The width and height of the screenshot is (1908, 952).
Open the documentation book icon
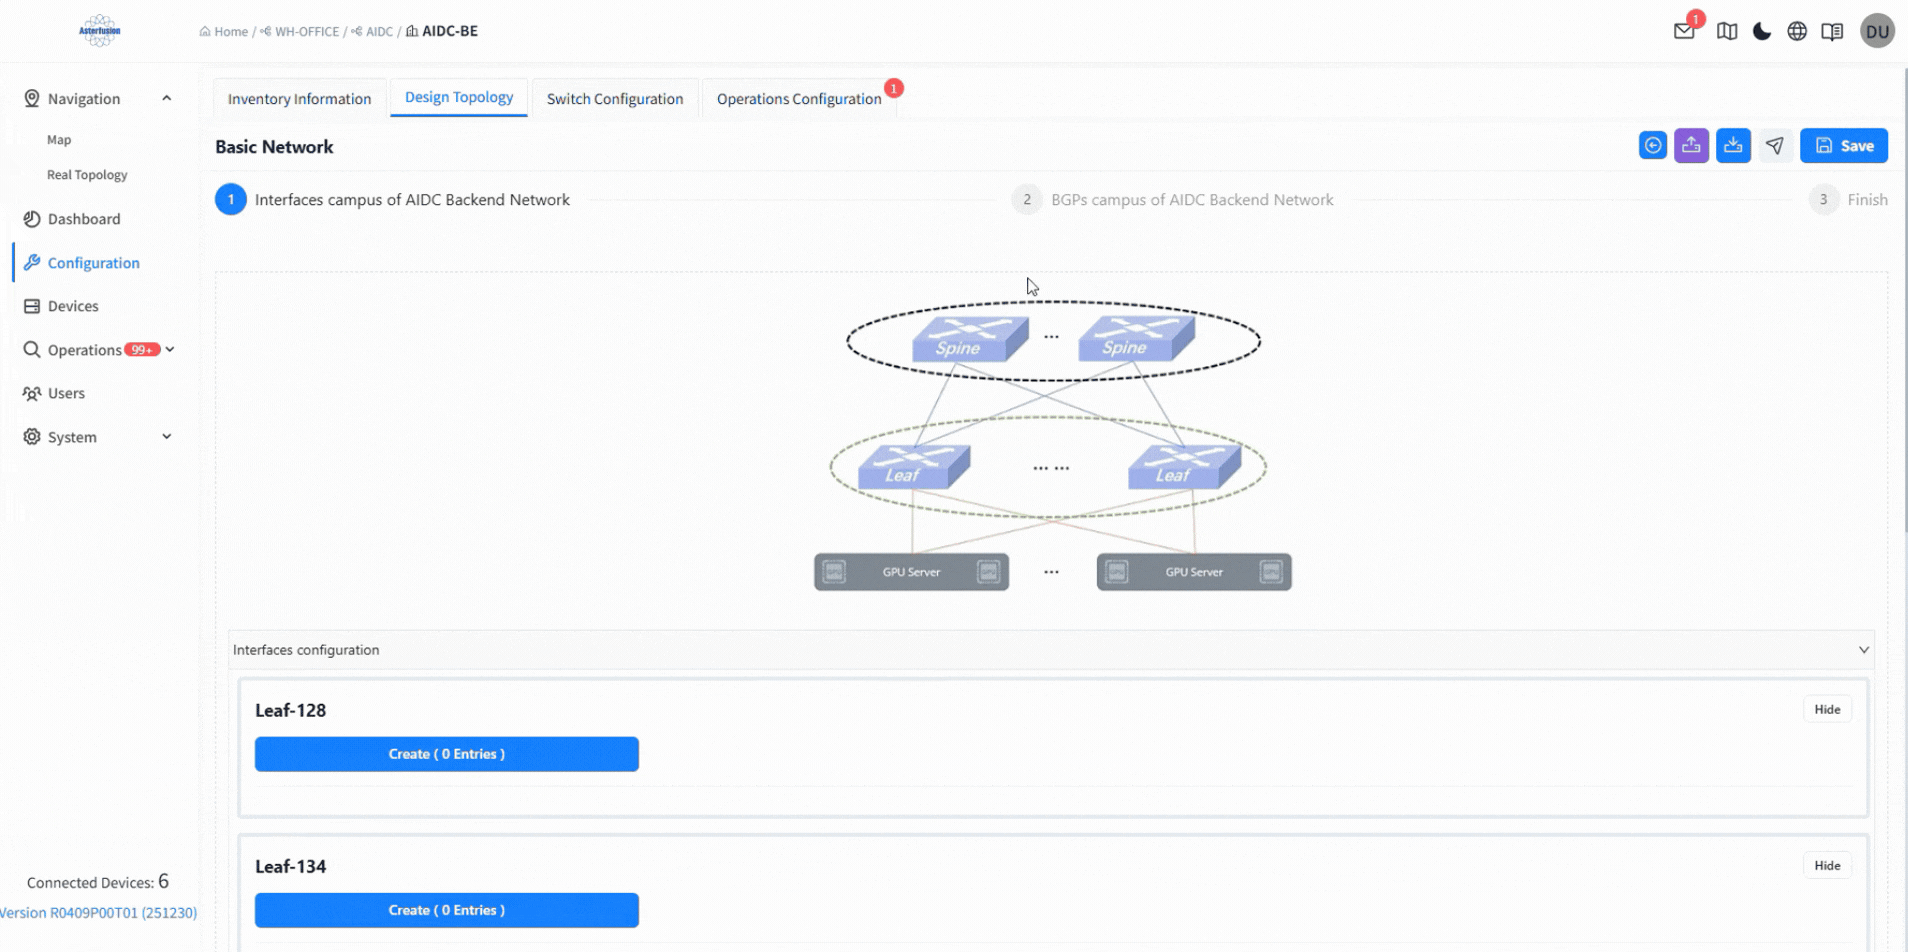click(x=1832, y=31)
